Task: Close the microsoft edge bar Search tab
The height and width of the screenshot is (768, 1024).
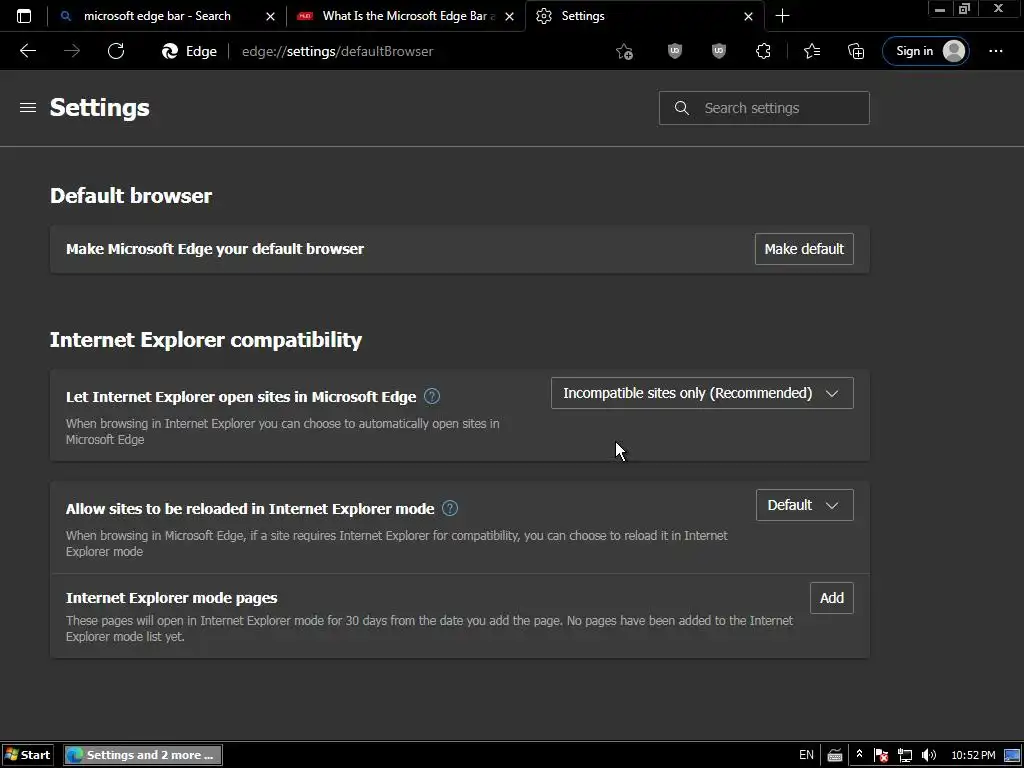Action: click(x=270, y=16)
